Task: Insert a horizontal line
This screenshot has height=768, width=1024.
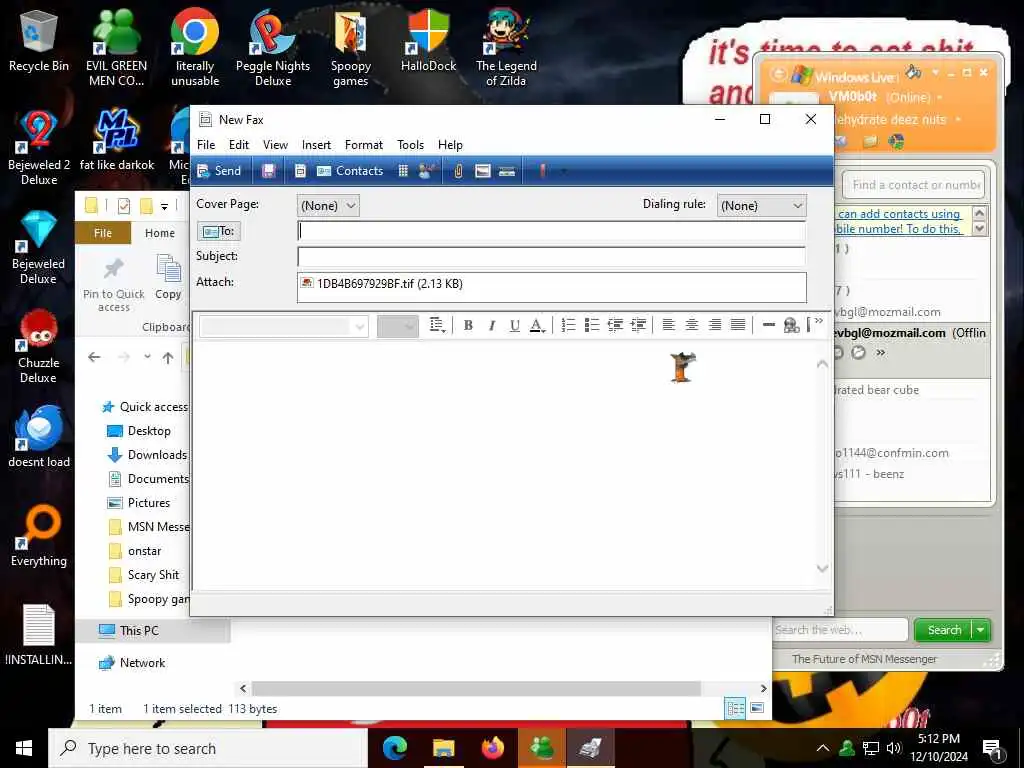Action: (769, 325)
